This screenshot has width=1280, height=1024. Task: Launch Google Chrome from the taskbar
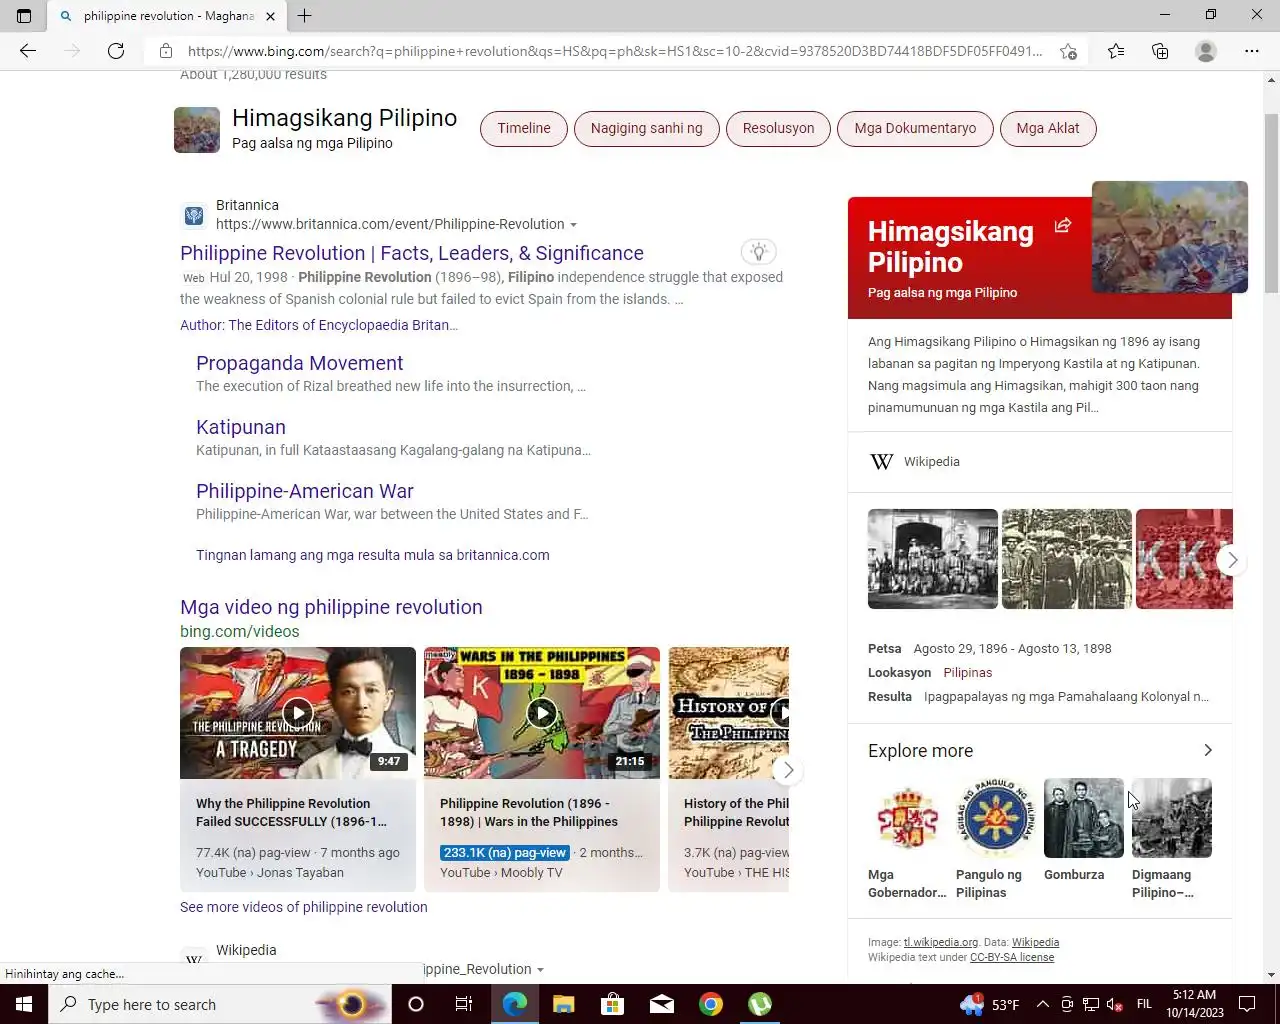coord(711,1004)
